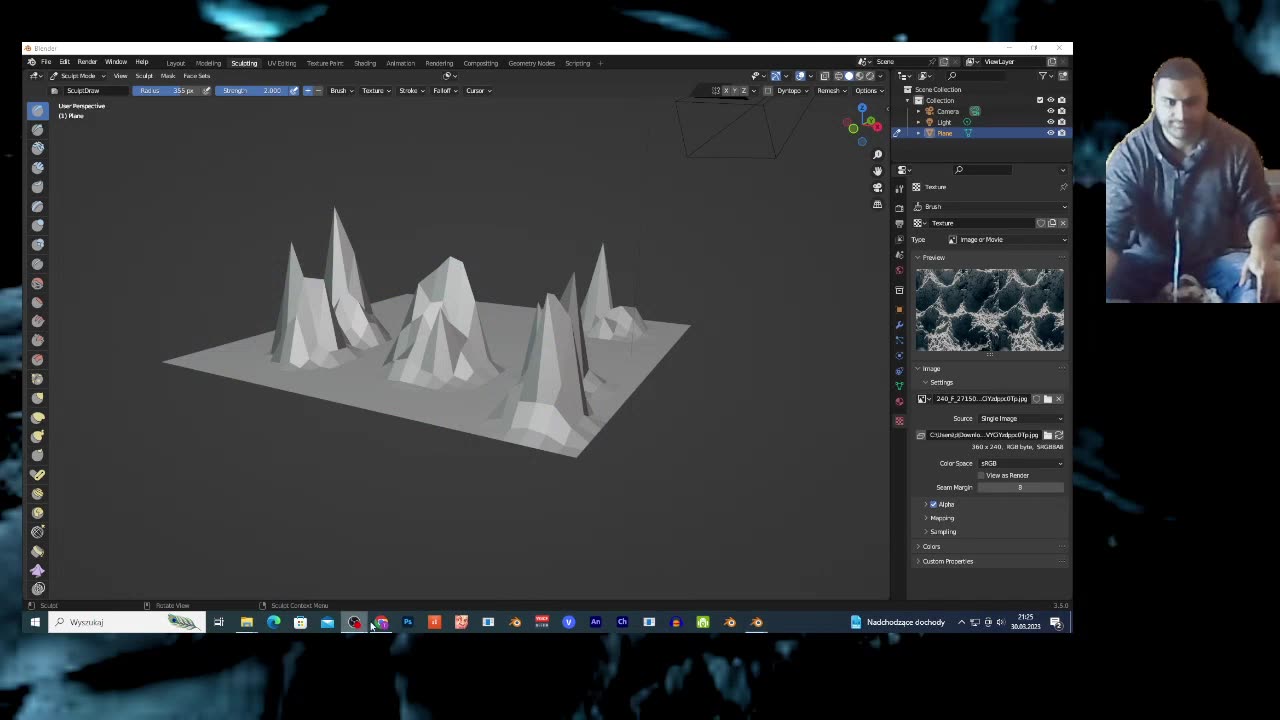This screenshot has width=1280, height=720.
Task: Toggle X axis symmetry button
Action: [x=727, y=91]
